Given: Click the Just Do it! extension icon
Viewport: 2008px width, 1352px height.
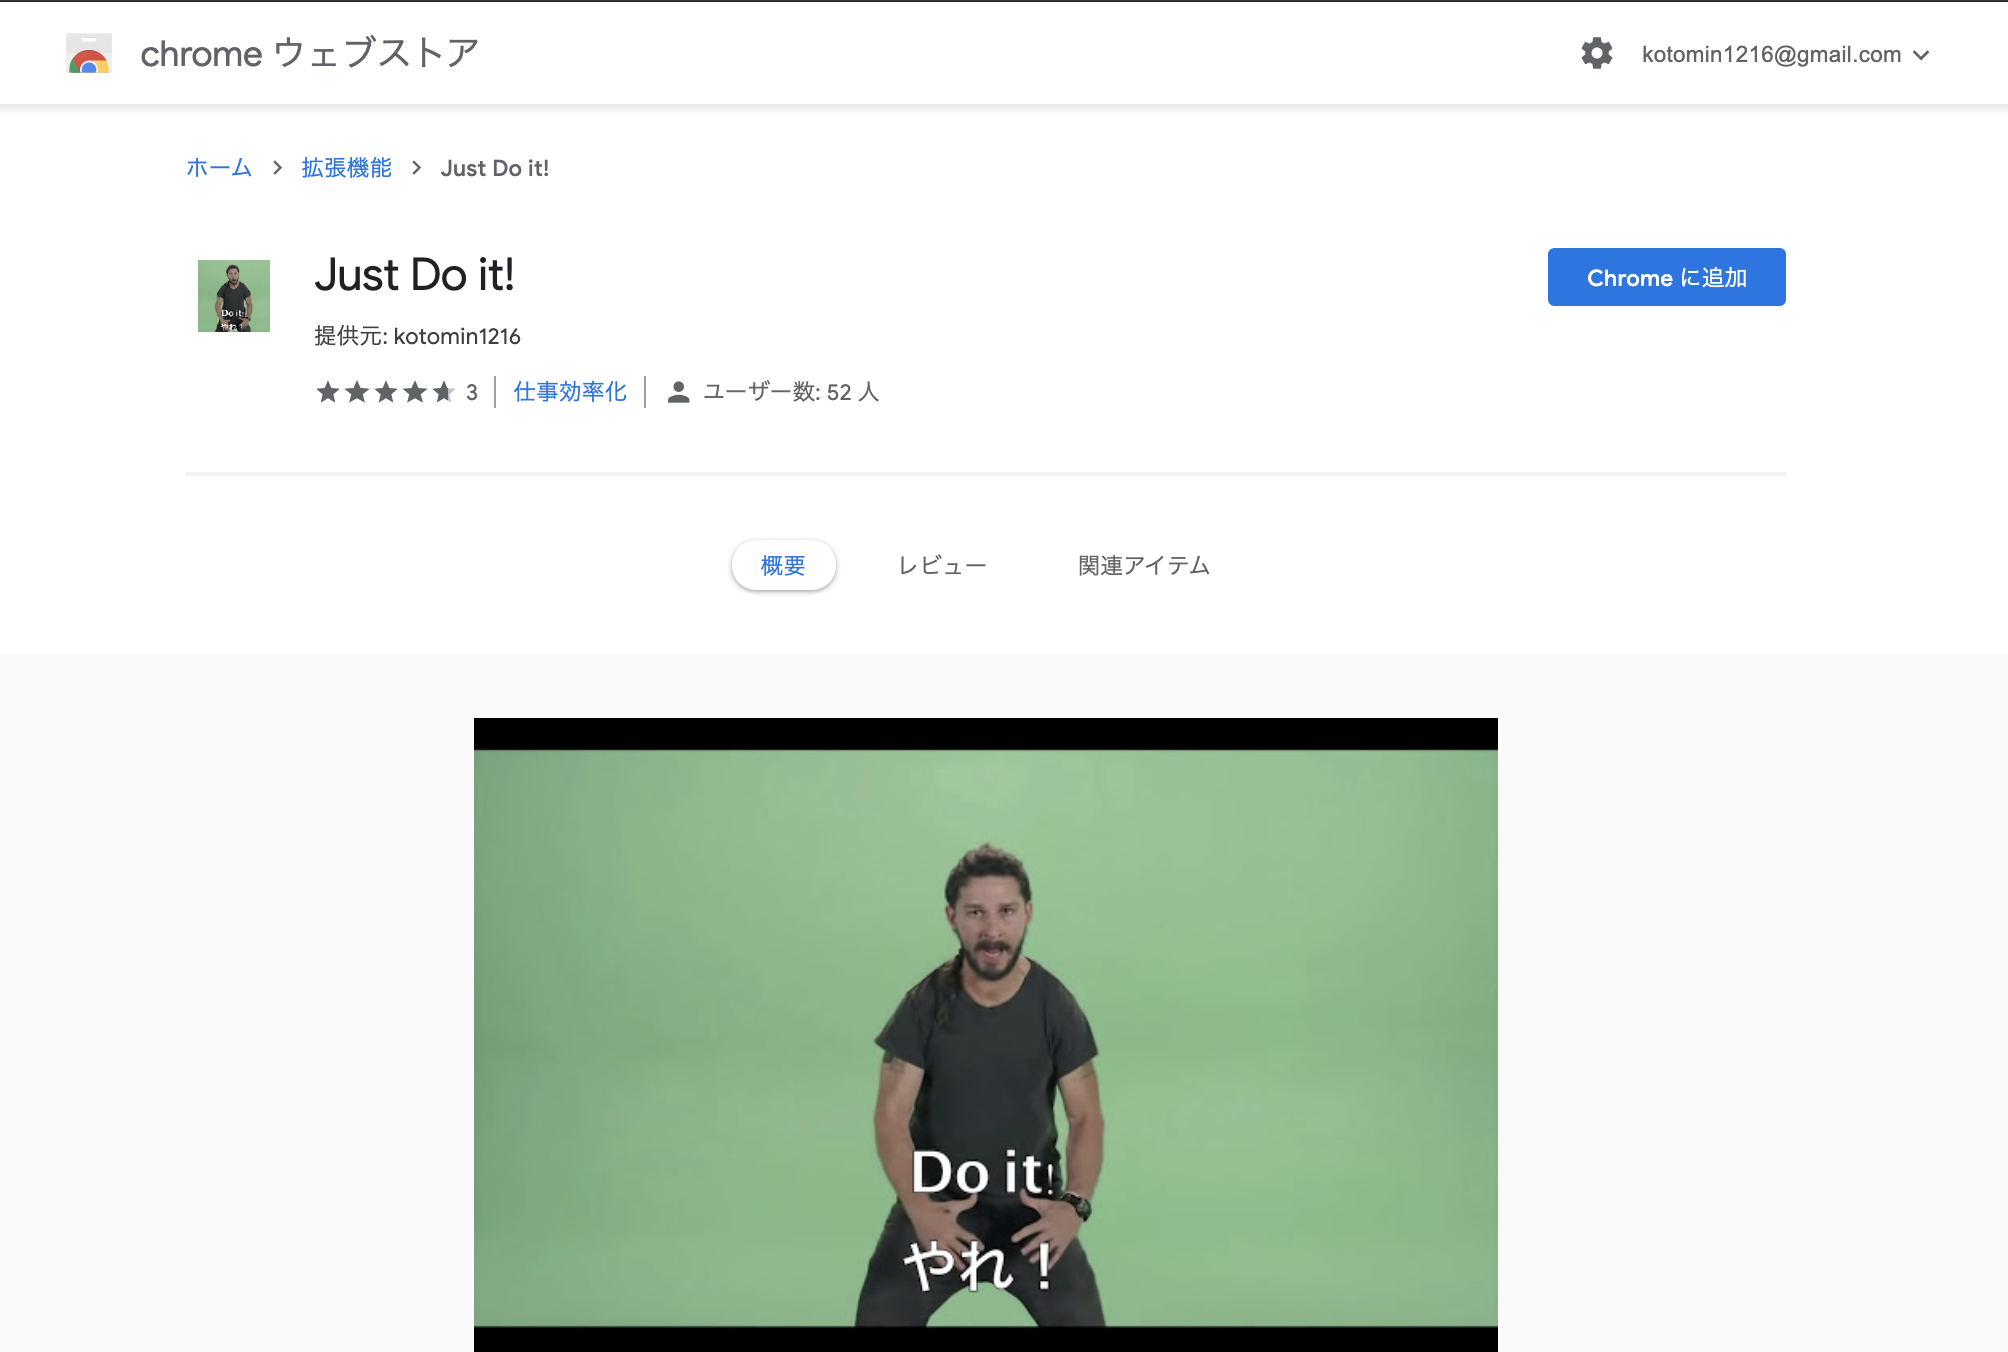Looking at the screenshot, I should 233,296.
